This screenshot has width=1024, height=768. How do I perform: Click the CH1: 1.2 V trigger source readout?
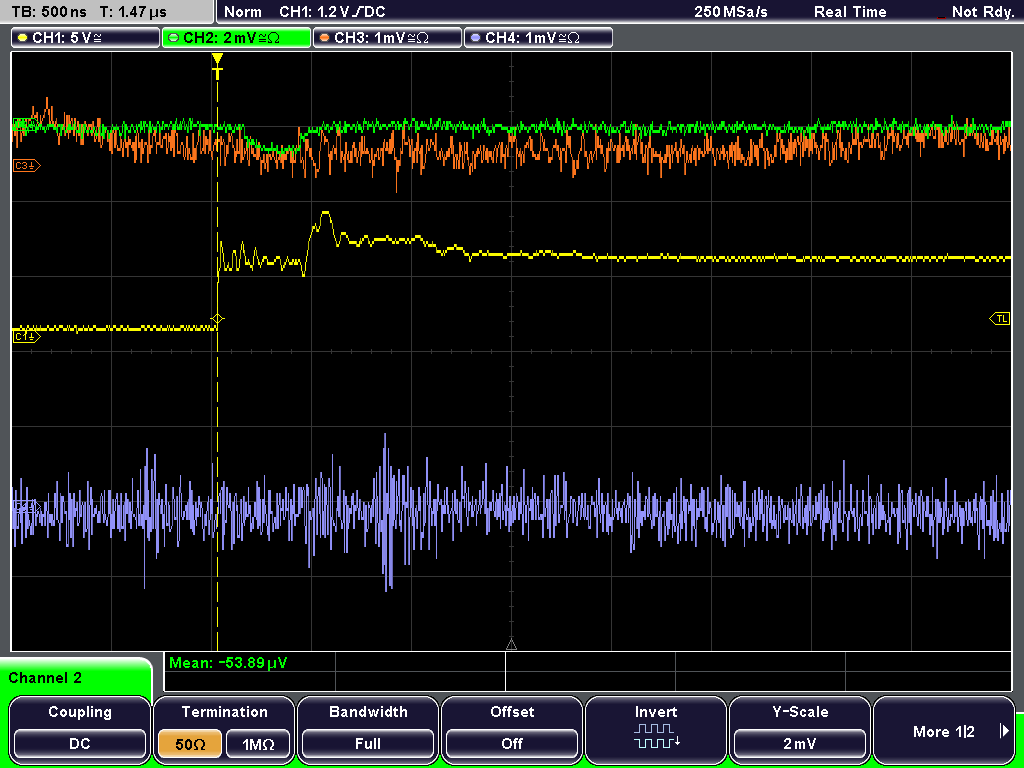[x=332, y=12]
